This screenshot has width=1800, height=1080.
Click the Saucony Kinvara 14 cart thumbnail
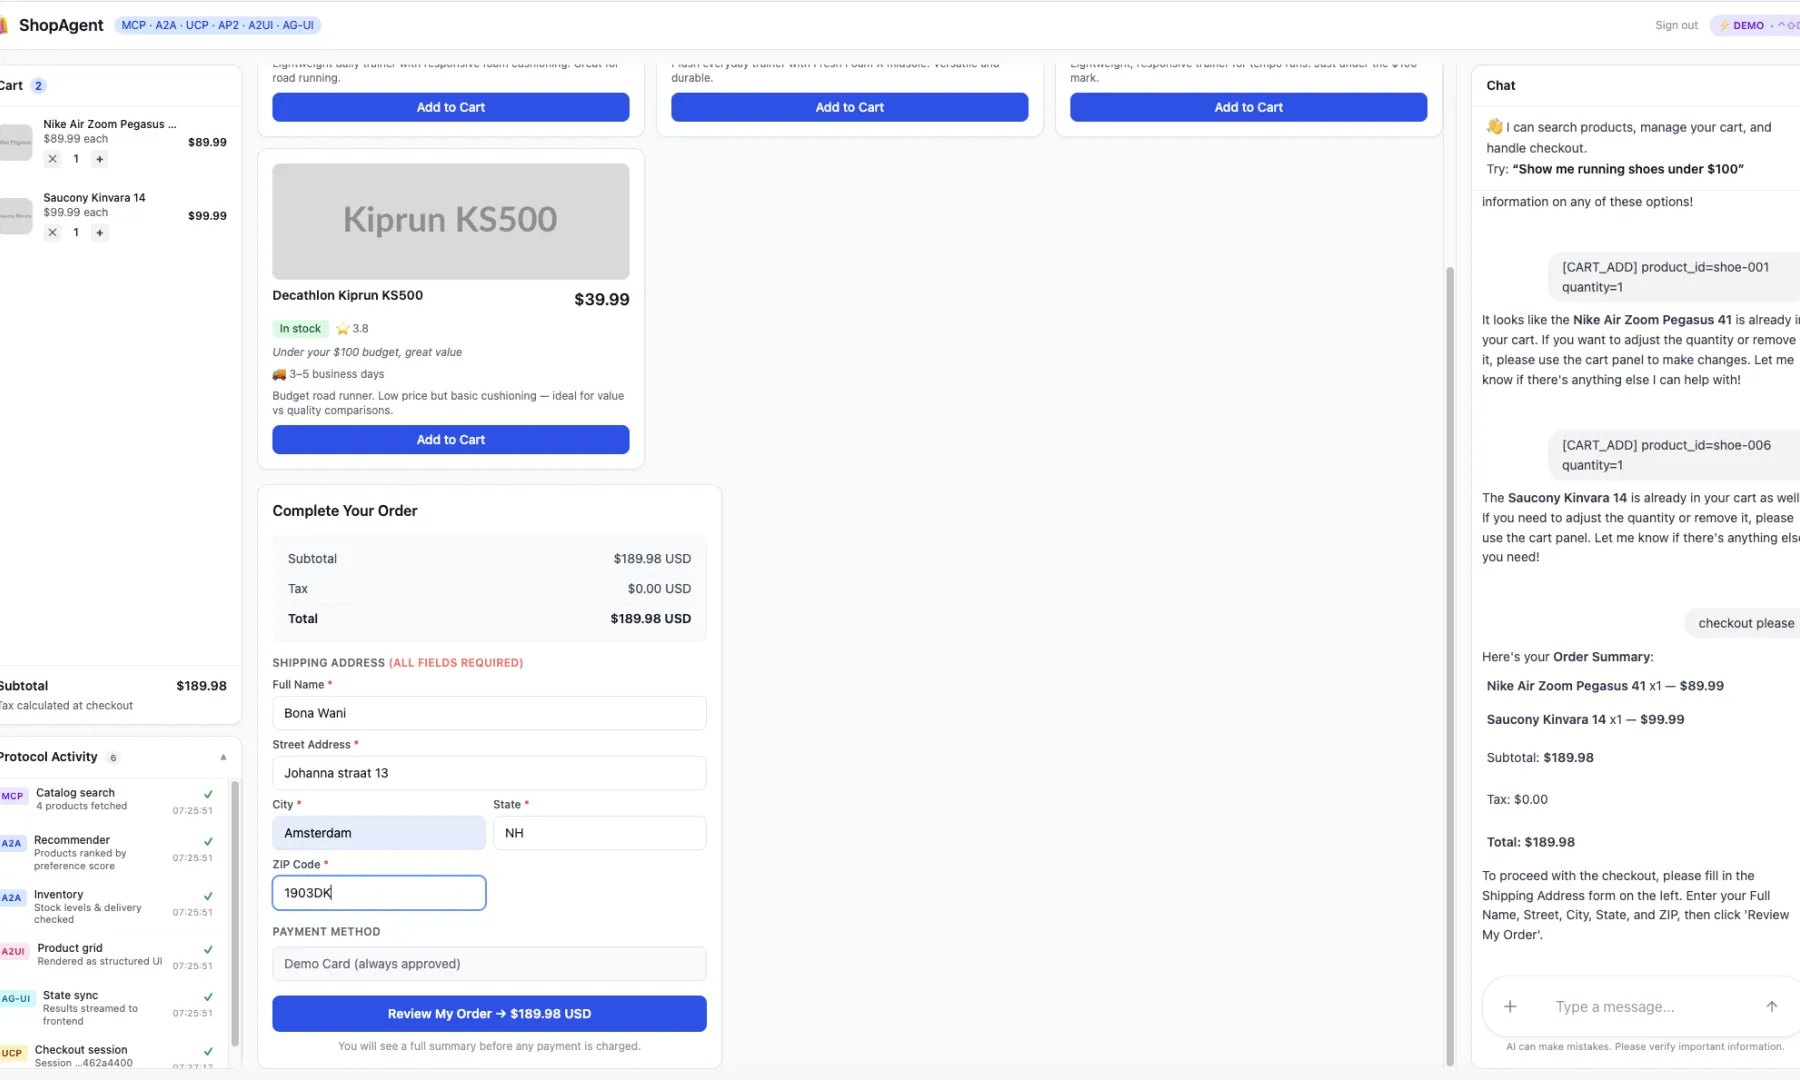pyautogui.click(x=16, y=216)
